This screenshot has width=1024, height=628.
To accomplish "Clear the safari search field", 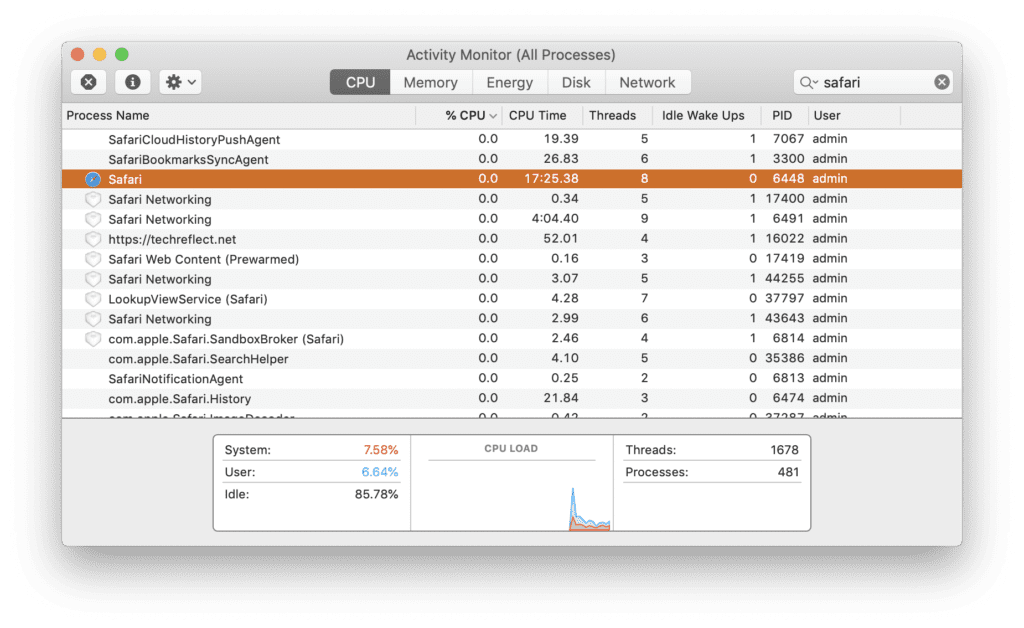I will 941,82.
